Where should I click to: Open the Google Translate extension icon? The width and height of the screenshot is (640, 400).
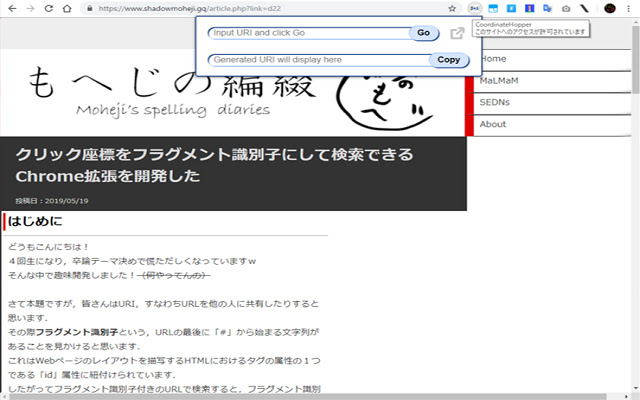click(x=547, y=8)
